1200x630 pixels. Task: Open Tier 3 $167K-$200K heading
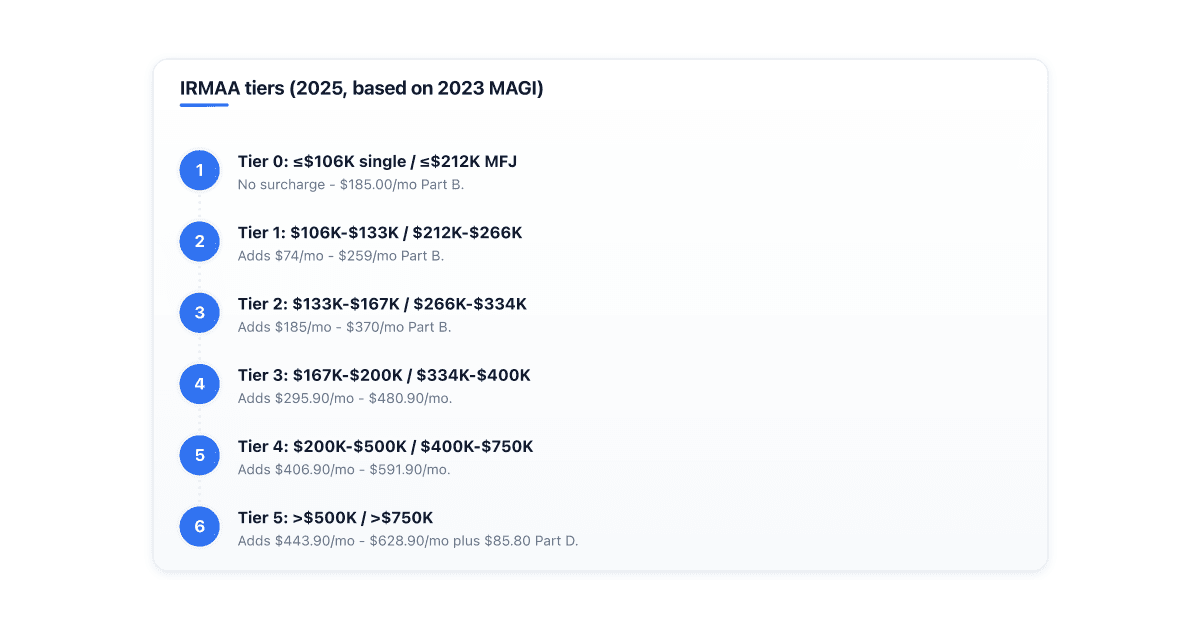pos(384,375)
